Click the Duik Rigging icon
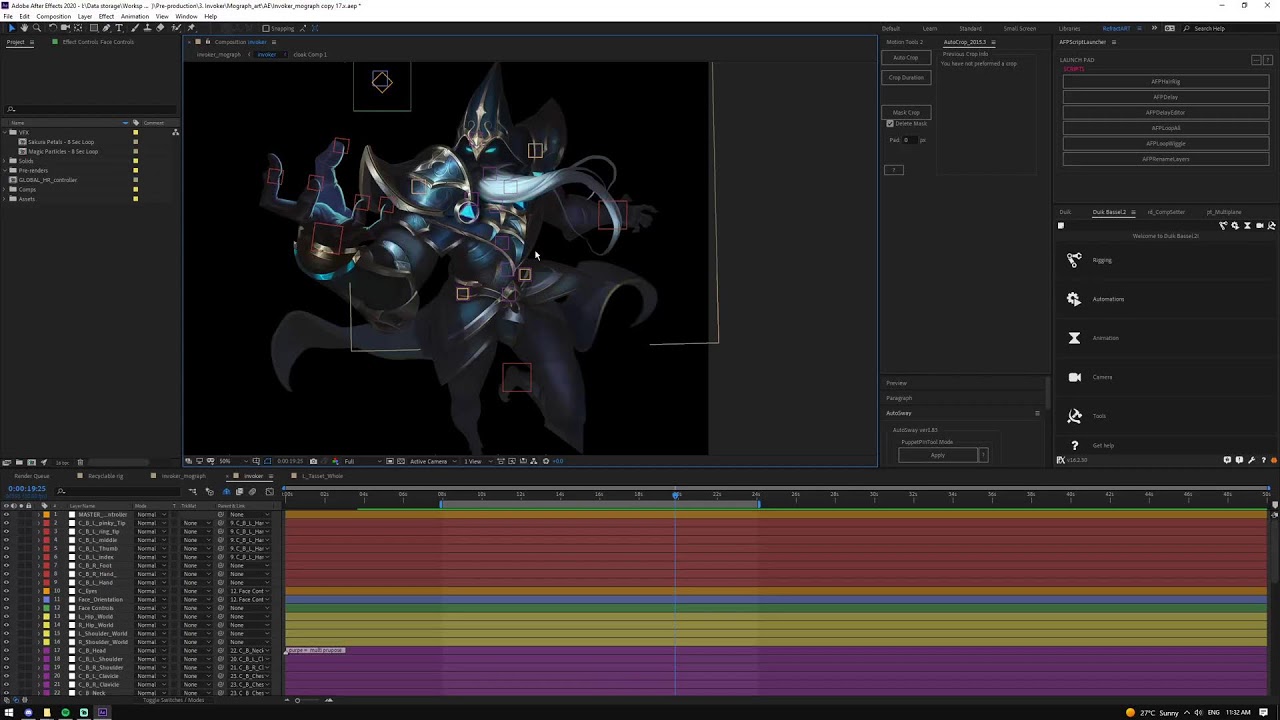 [1074, 260]
